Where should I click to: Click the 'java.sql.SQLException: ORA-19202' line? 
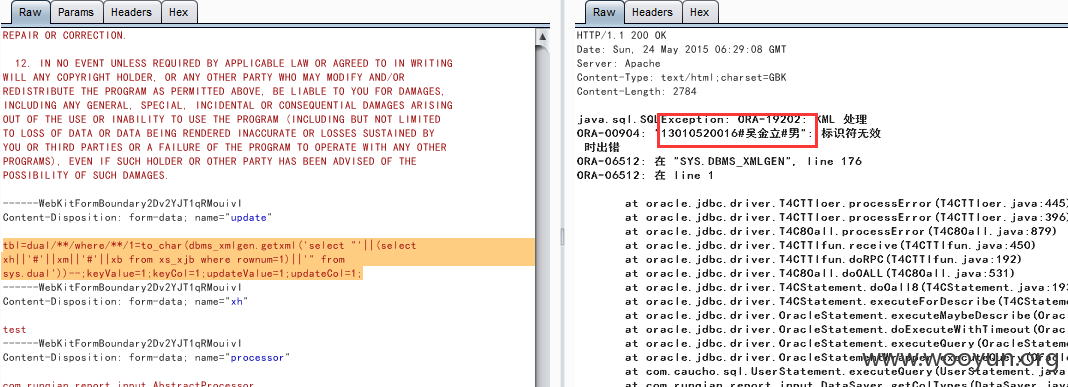(721, 119)
